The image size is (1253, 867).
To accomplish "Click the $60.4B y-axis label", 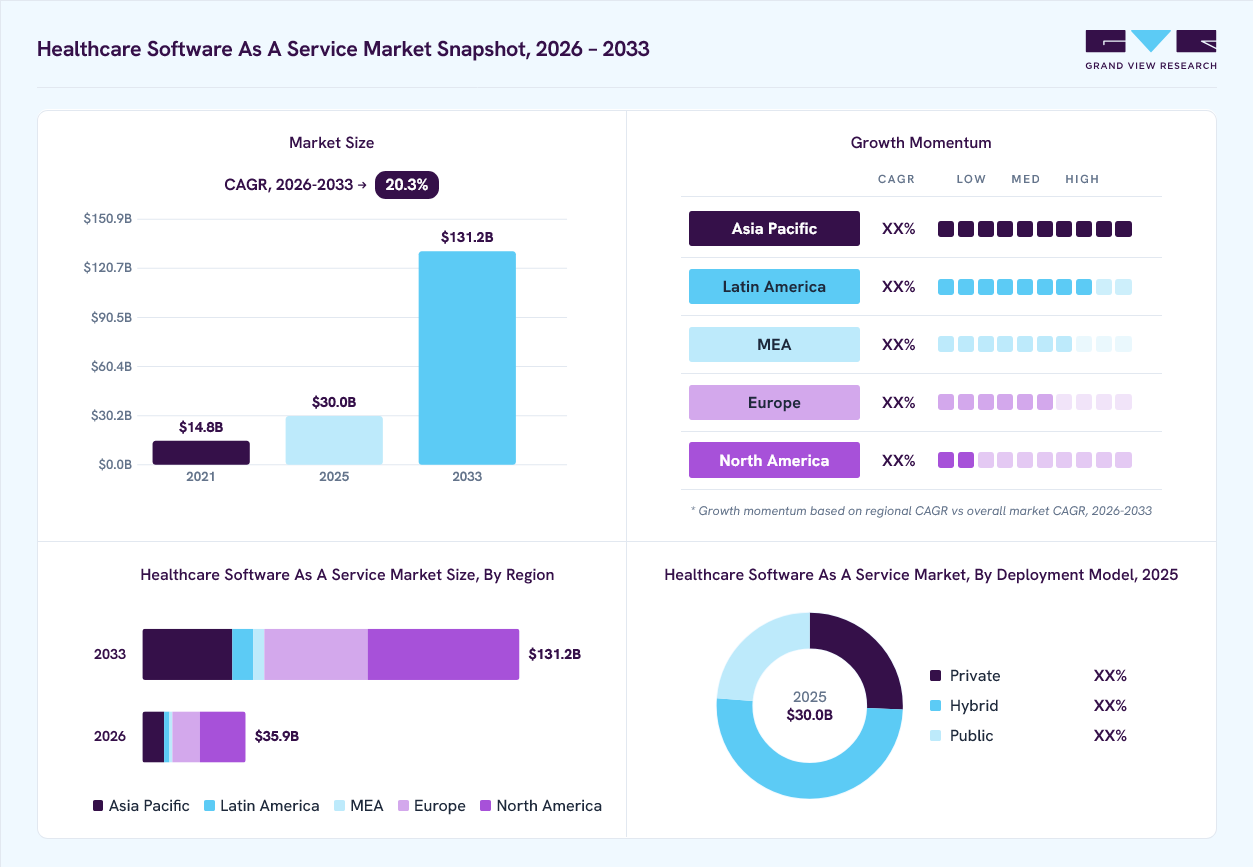I will click(x=109, y=367).
